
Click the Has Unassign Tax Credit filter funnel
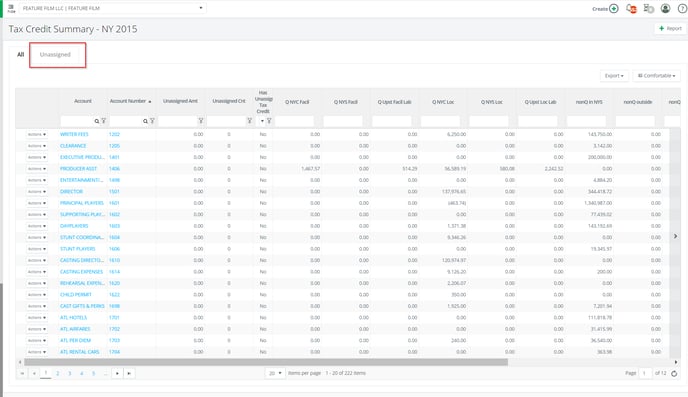click(x=269, y=121)
